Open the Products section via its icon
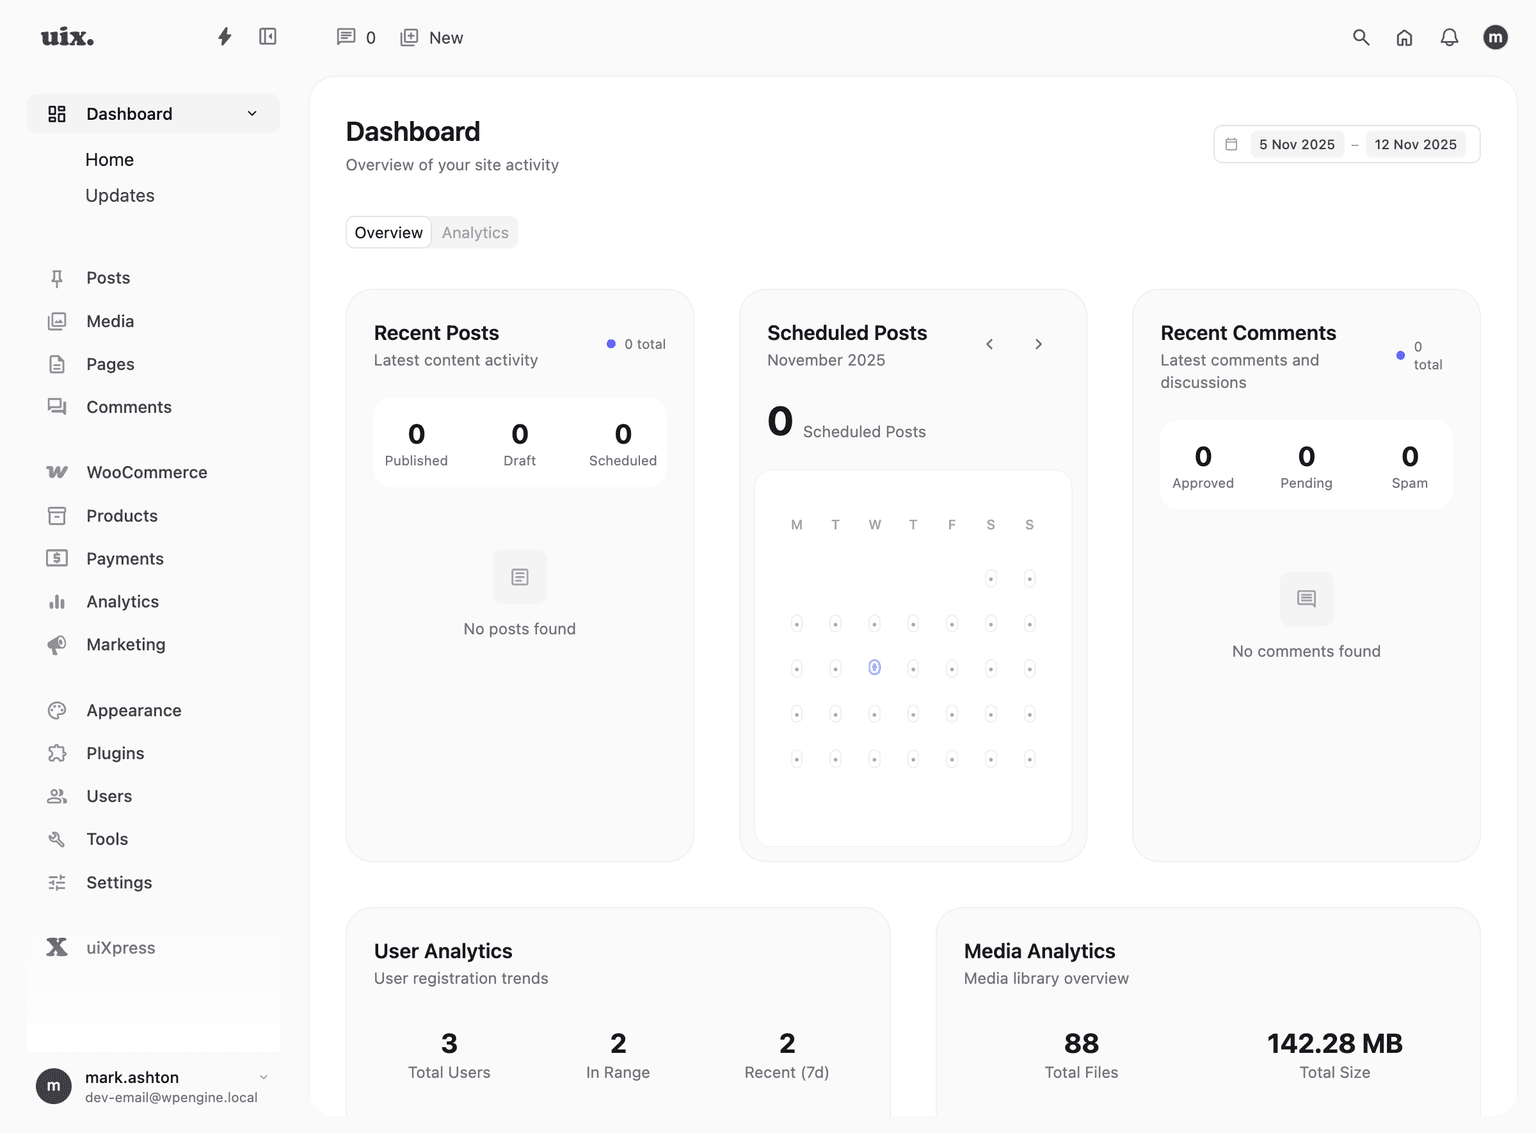Image resolution: width=1536 pixels, height=1133 pixels. click(x=57, y=515)
